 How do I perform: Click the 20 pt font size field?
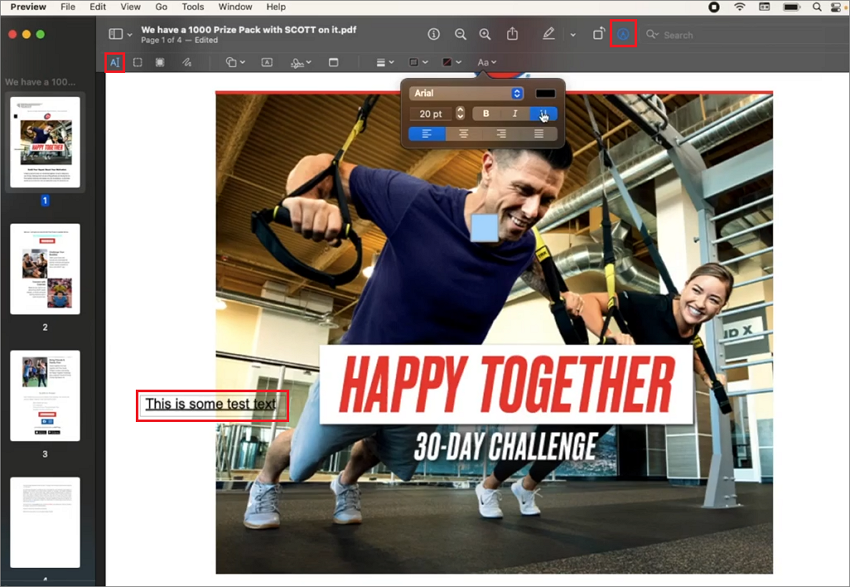(x=432, y=114)
